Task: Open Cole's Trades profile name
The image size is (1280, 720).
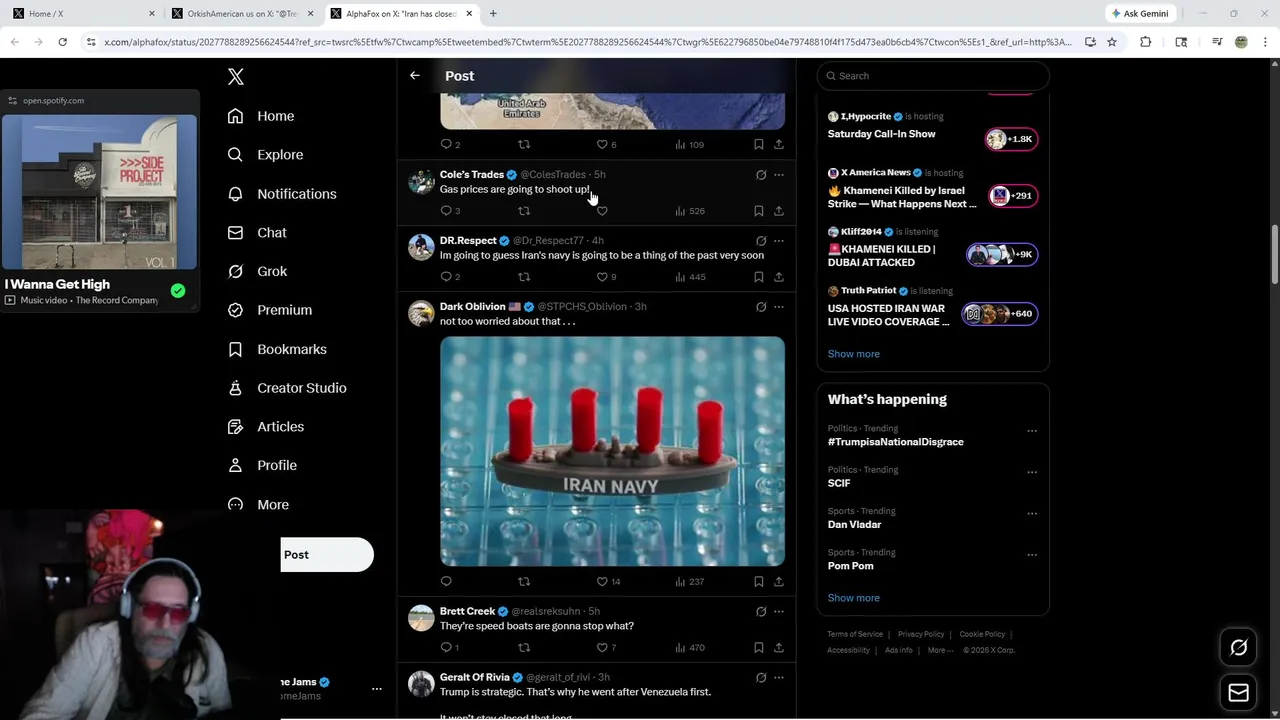Action: pos(472,175)
